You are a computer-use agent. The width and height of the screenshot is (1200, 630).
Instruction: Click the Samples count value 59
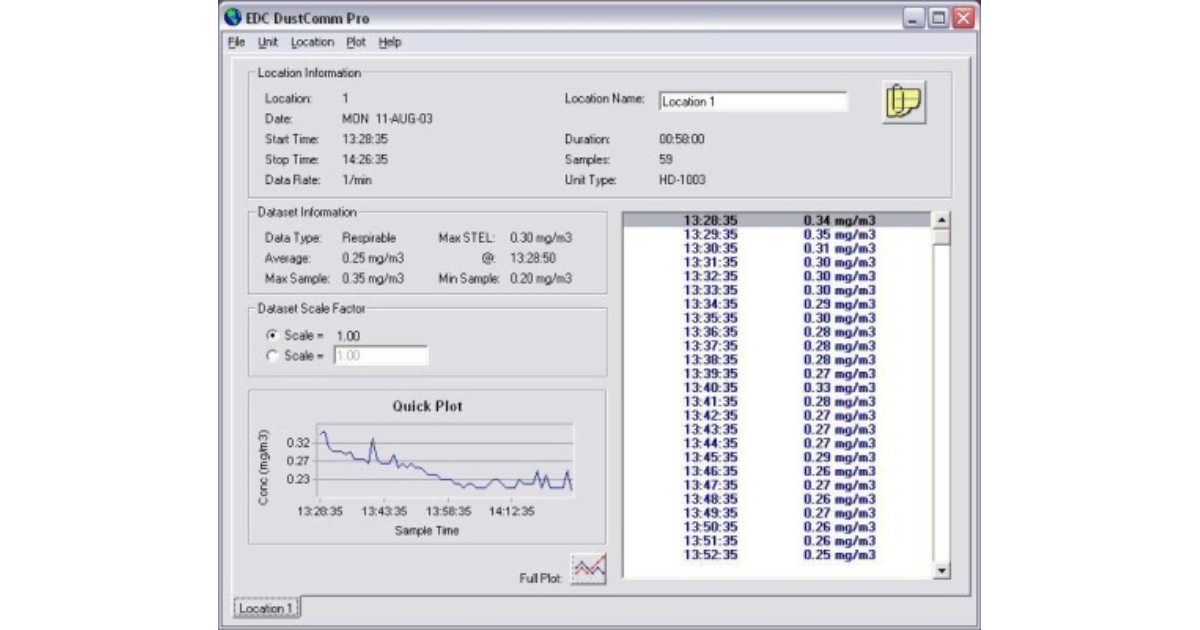pyautogui.click(x=666, y=160)
